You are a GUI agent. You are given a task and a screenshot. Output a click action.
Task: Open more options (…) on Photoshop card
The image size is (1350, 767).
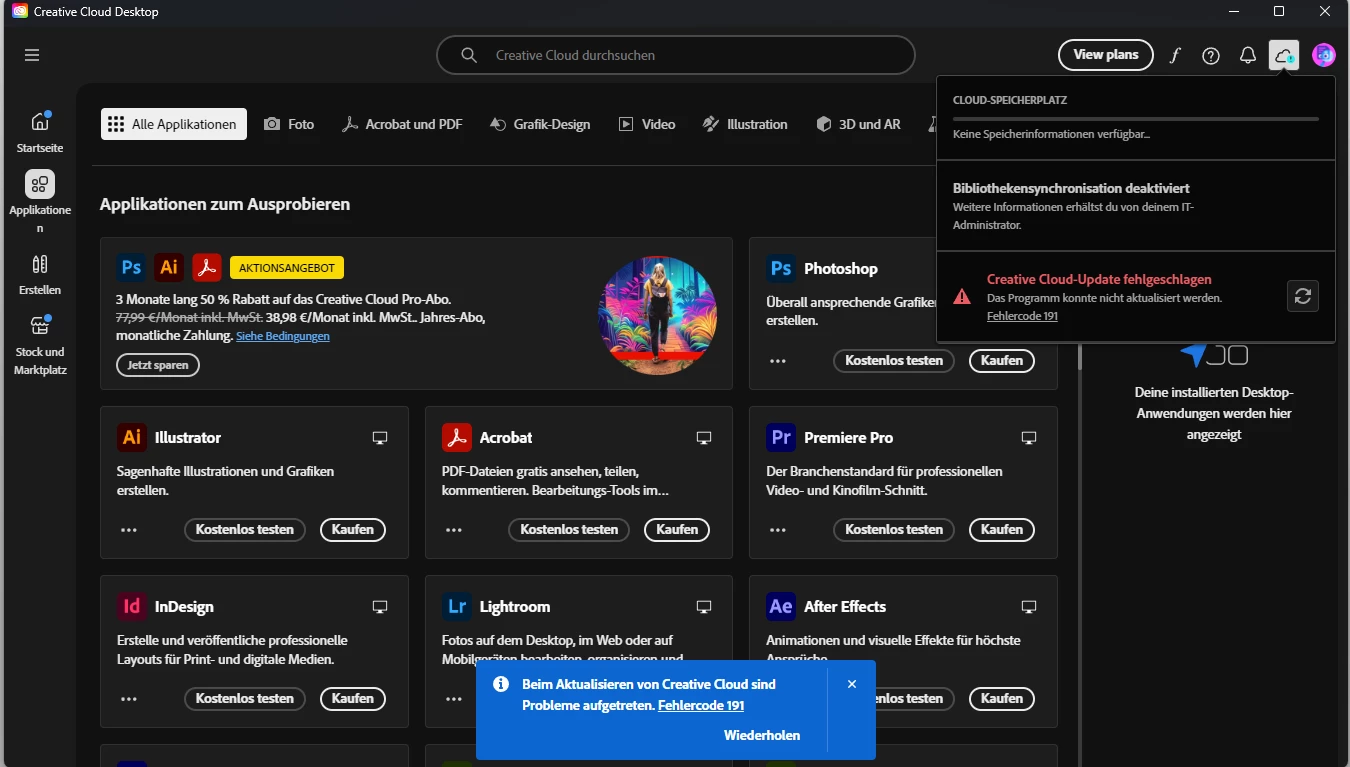[x=778, y=361]
